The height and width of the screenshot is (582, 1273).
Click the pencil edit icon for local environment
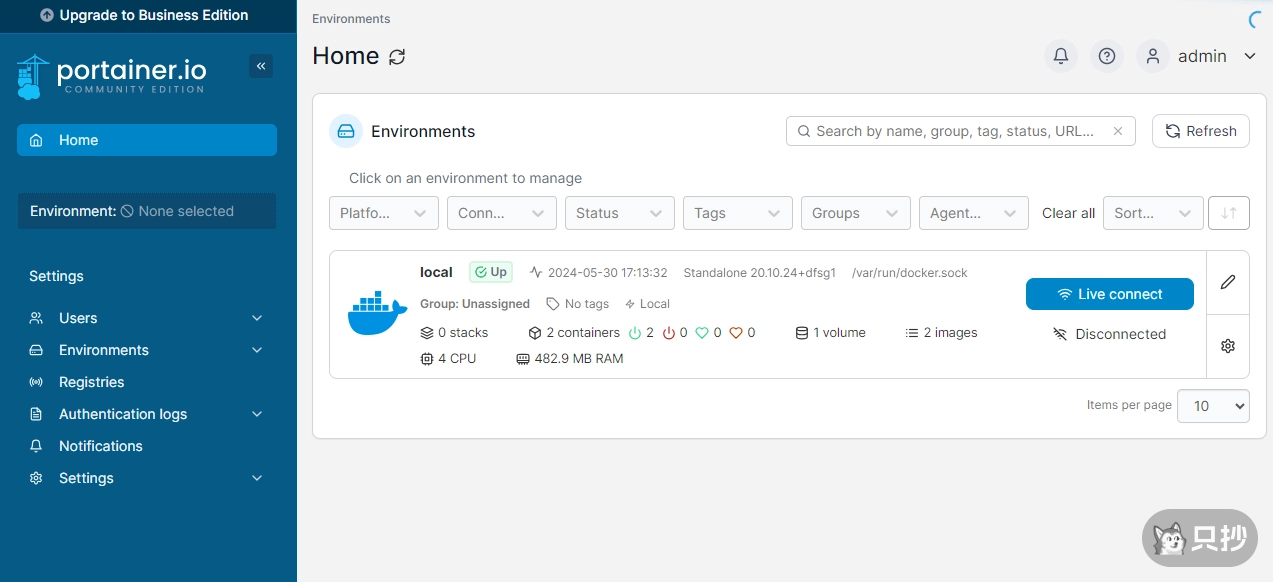pyautogui.click(x=1228, y=282)
